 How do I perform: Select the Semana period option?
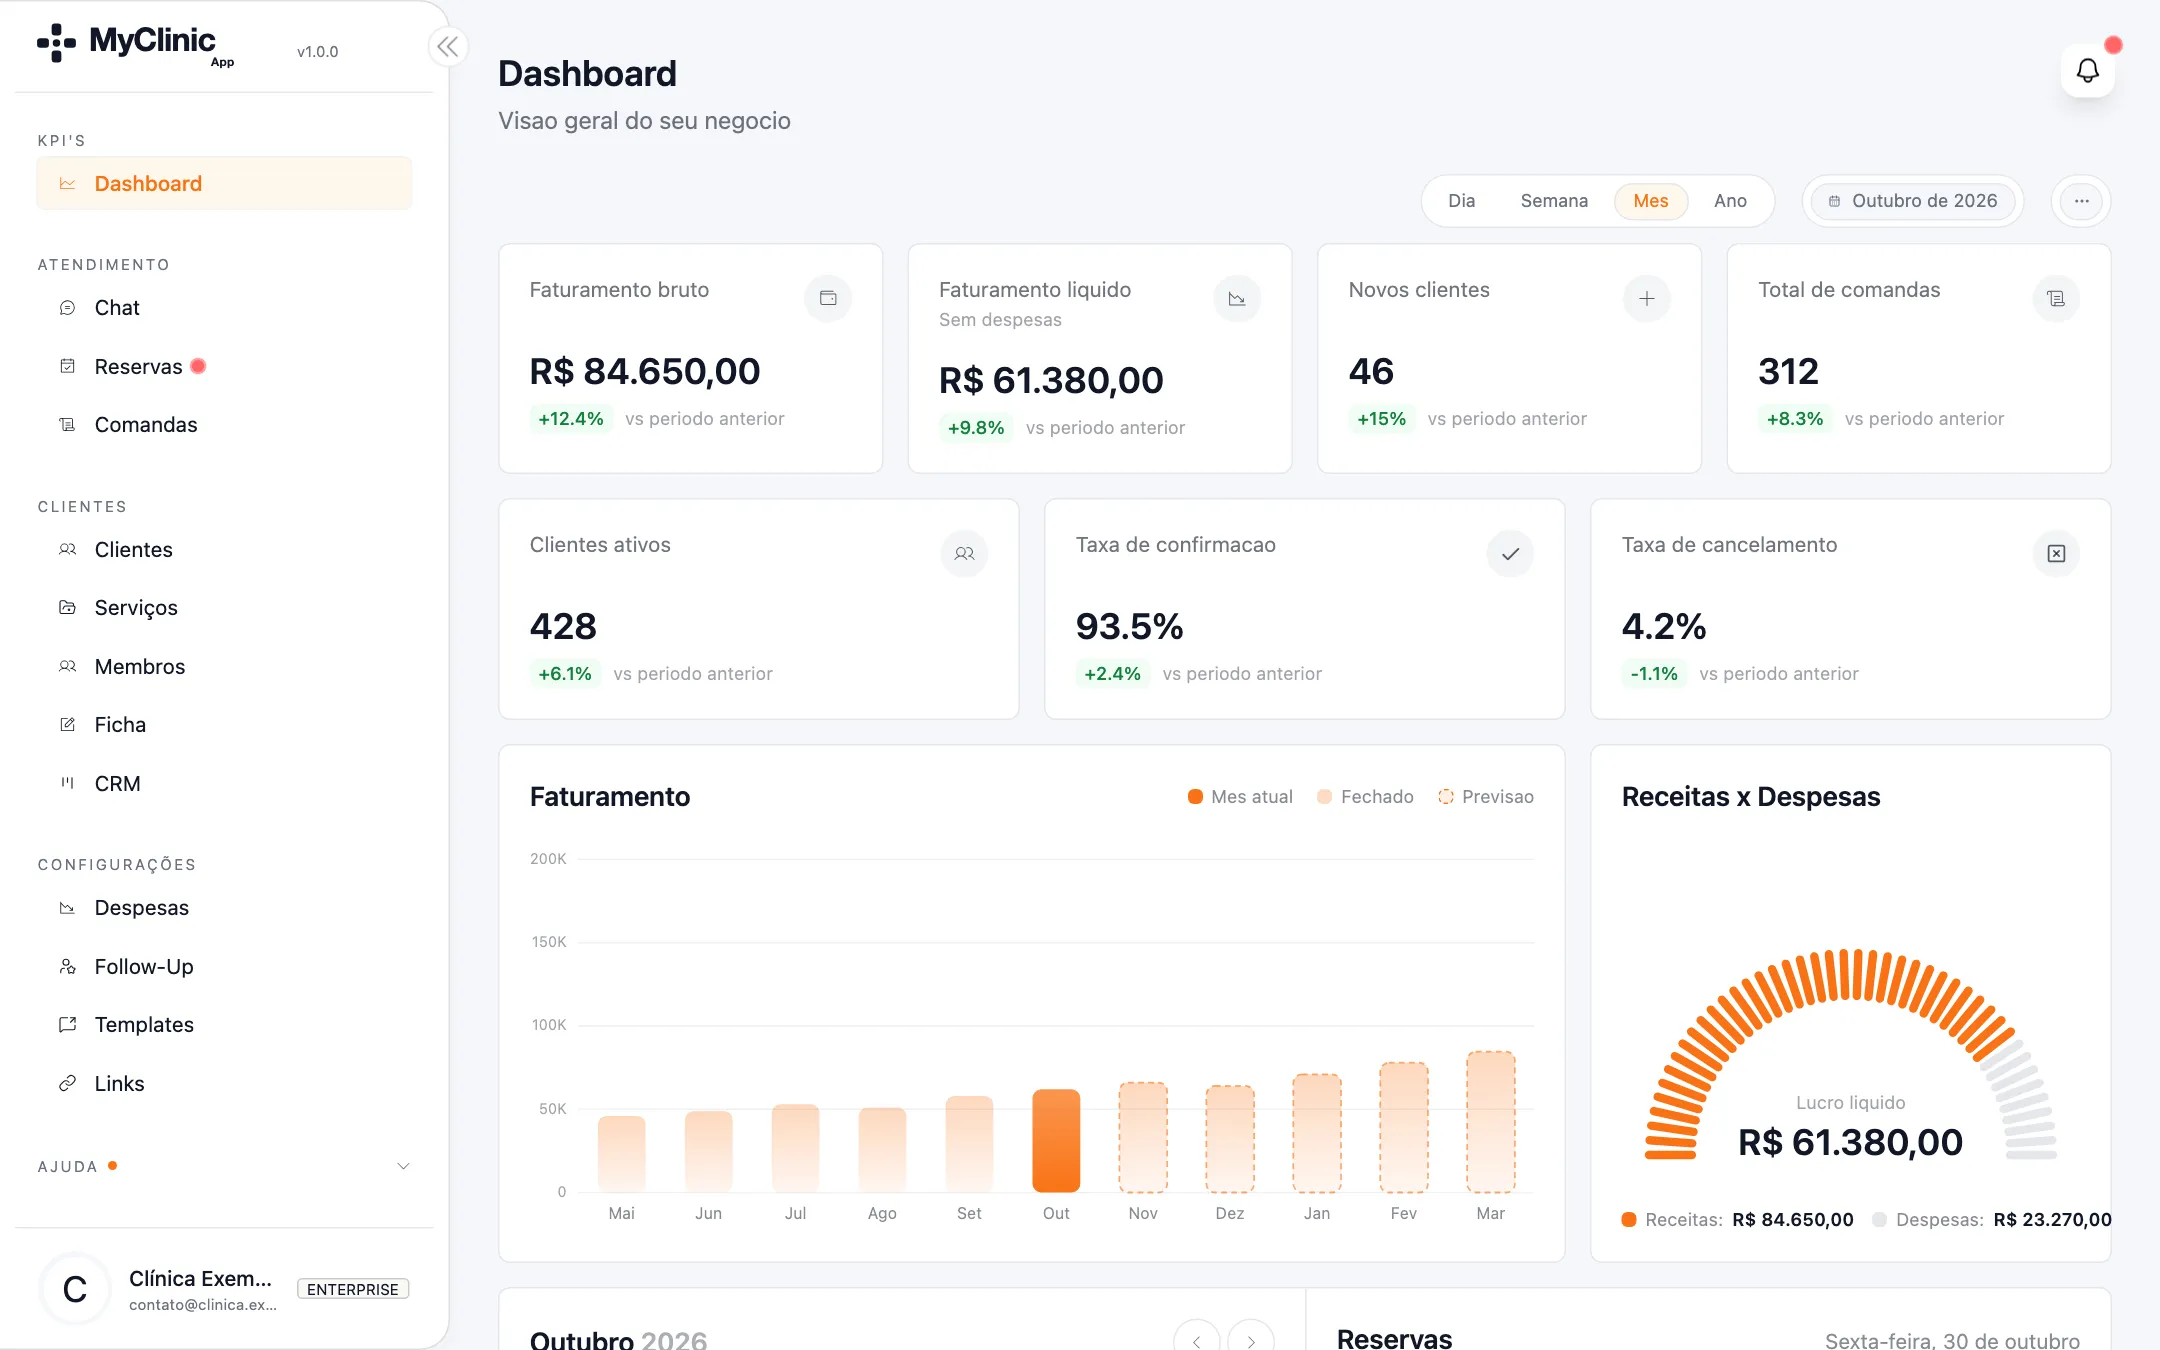pos(1554,201)
